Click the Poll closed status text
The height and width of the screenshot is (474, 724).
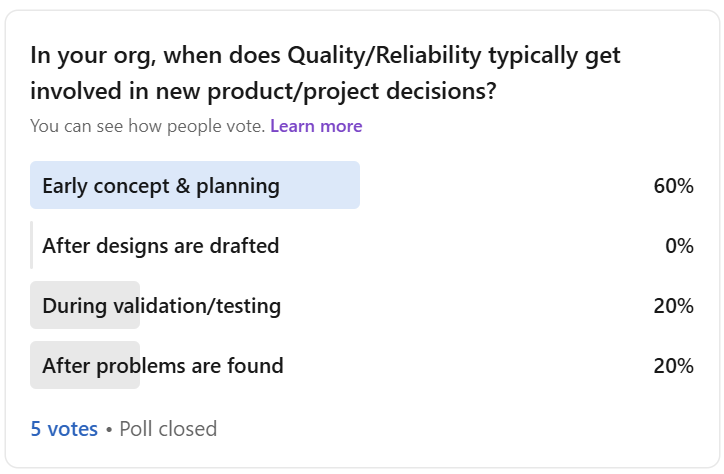[x=168, y=429]
